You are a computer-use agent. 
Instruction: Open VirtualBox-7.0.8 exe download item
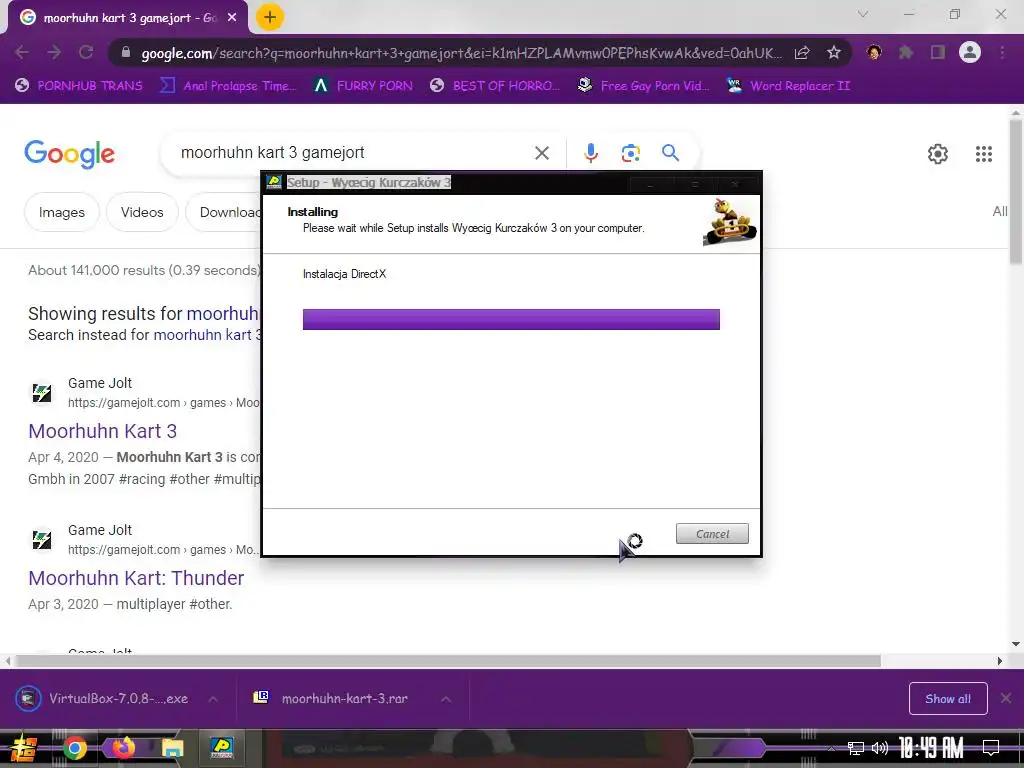[103, 699]
